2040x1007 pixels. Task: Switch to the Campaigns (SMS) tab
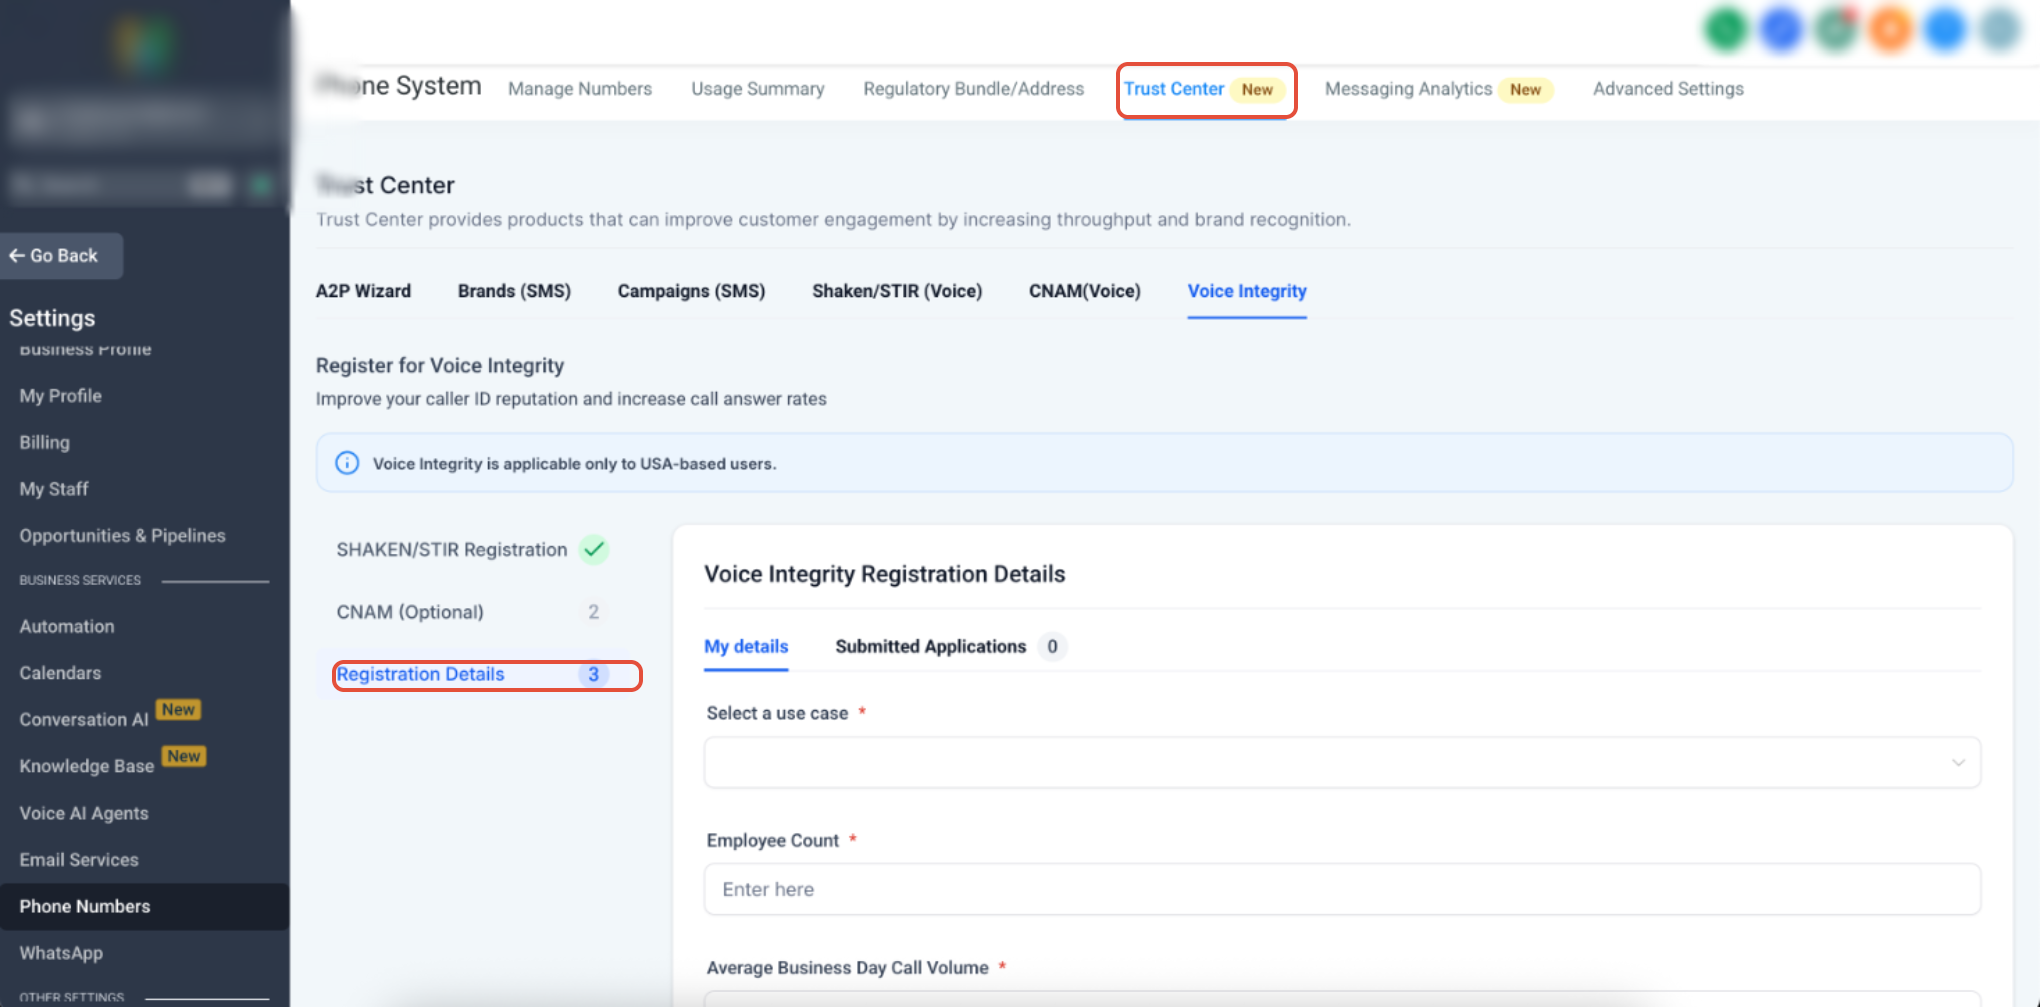691,291
